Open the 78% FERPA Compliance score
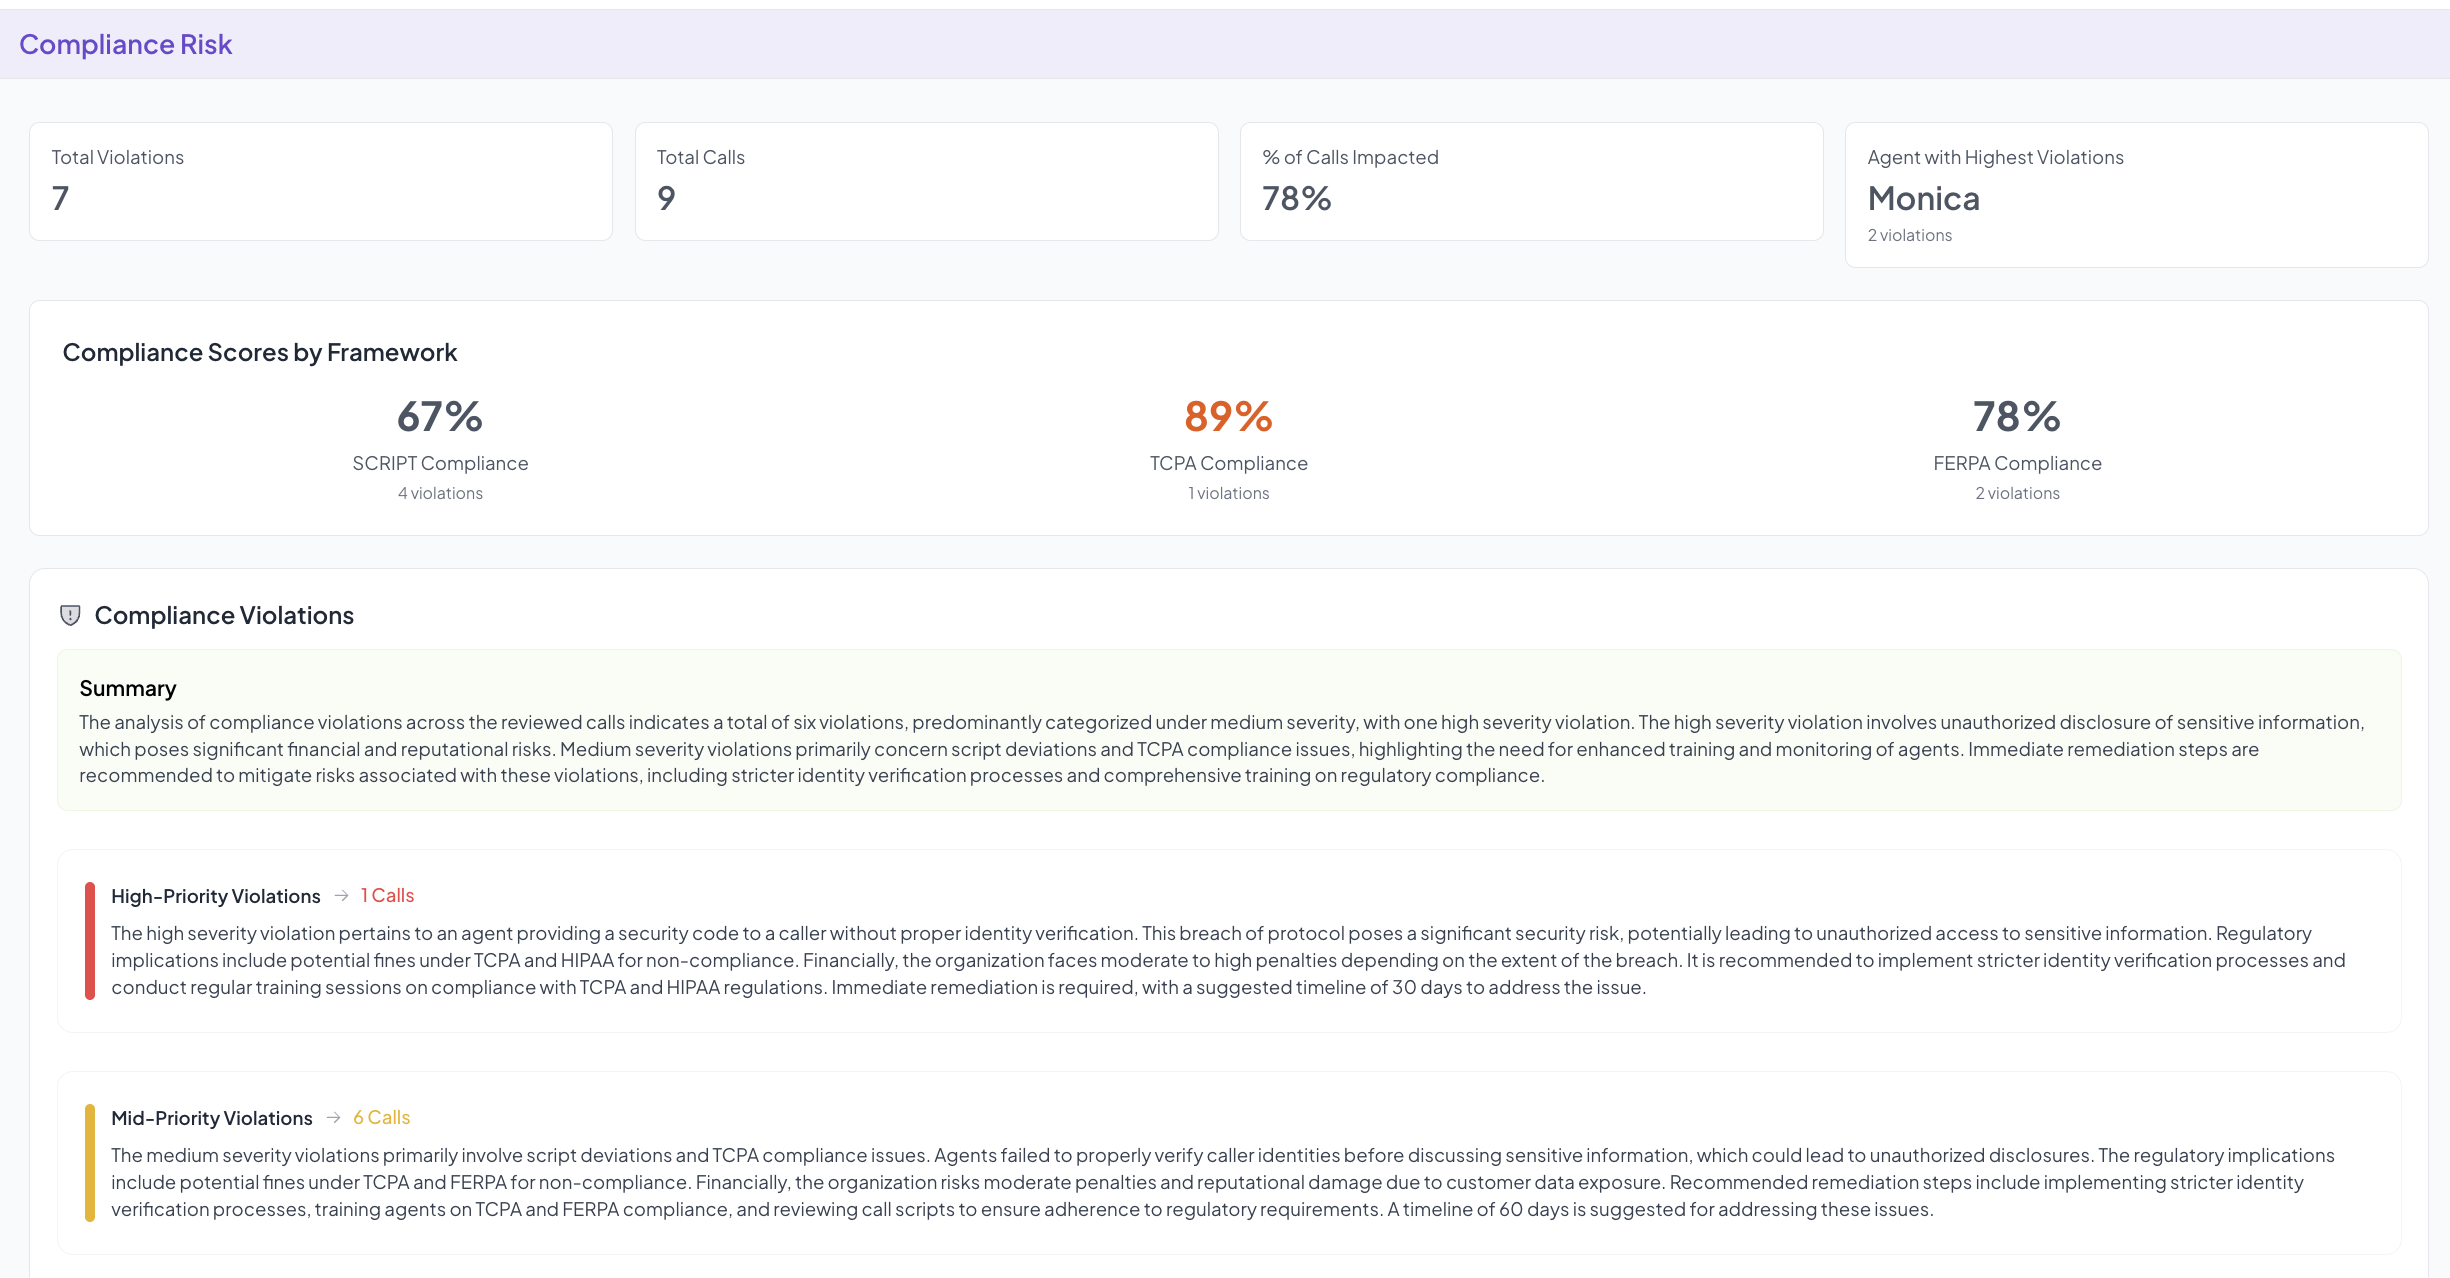Screen dimensions: 2450x1278 click(x=2017, y=416)
